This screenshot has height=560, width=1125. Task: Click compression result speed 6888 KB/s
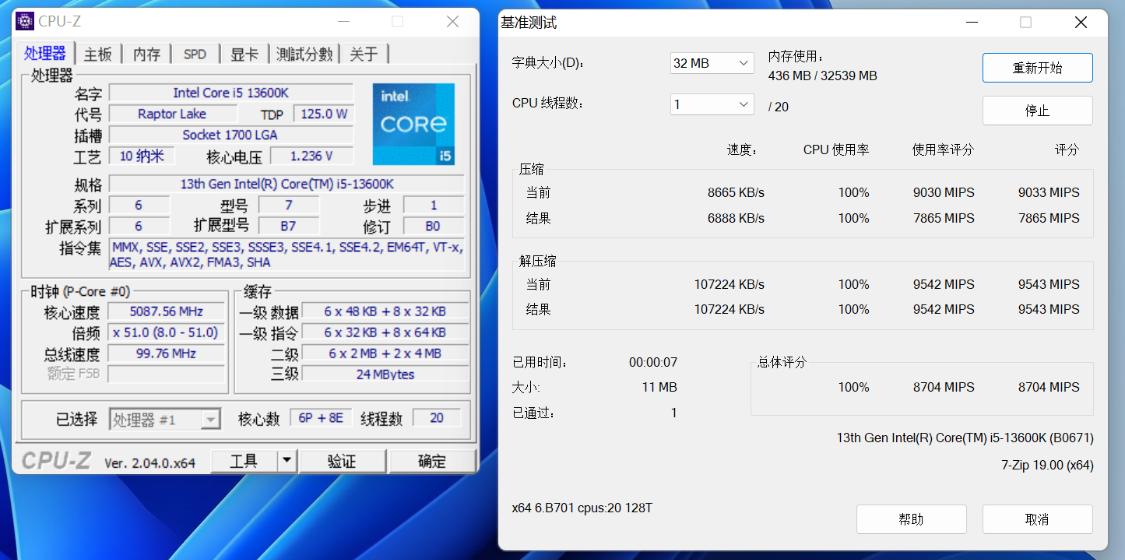[735, 218]
